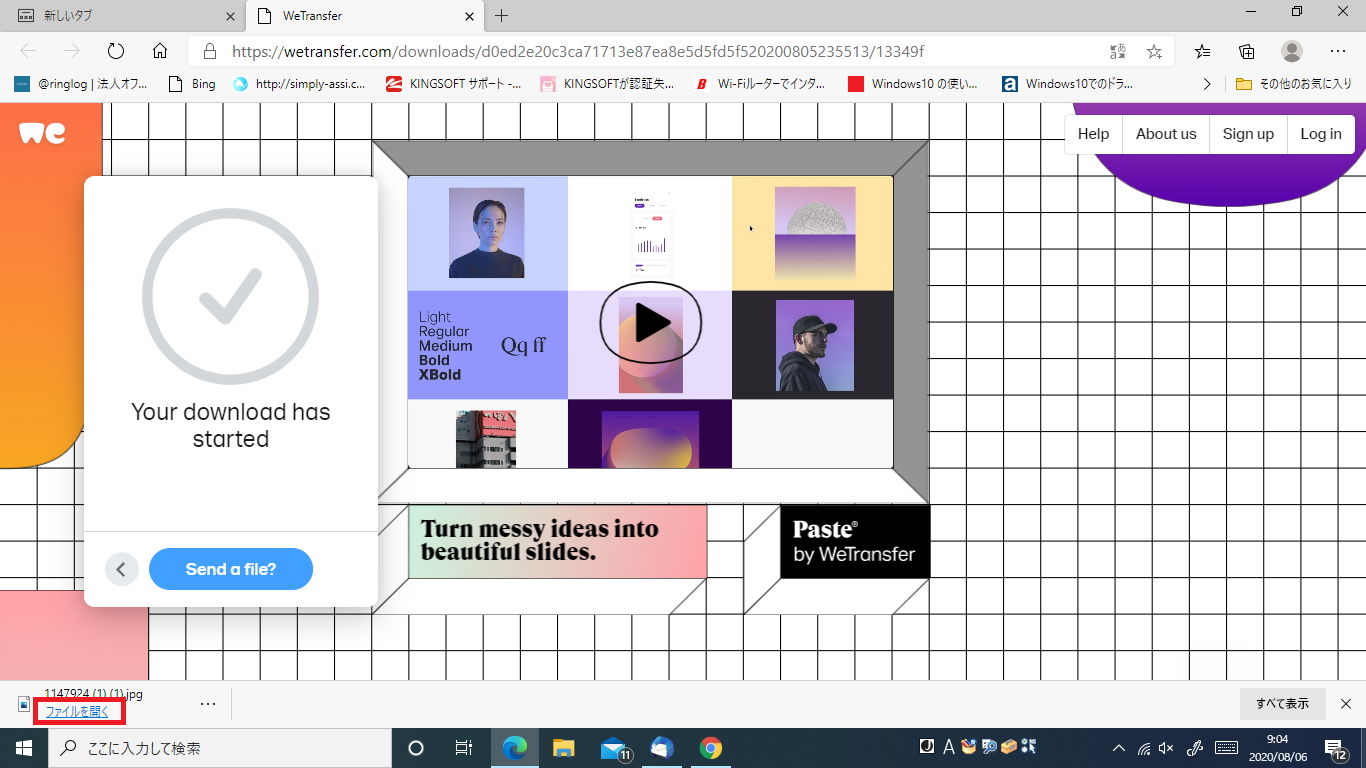
Task: Click the back arrow in download panel
Action: [122, 570]
